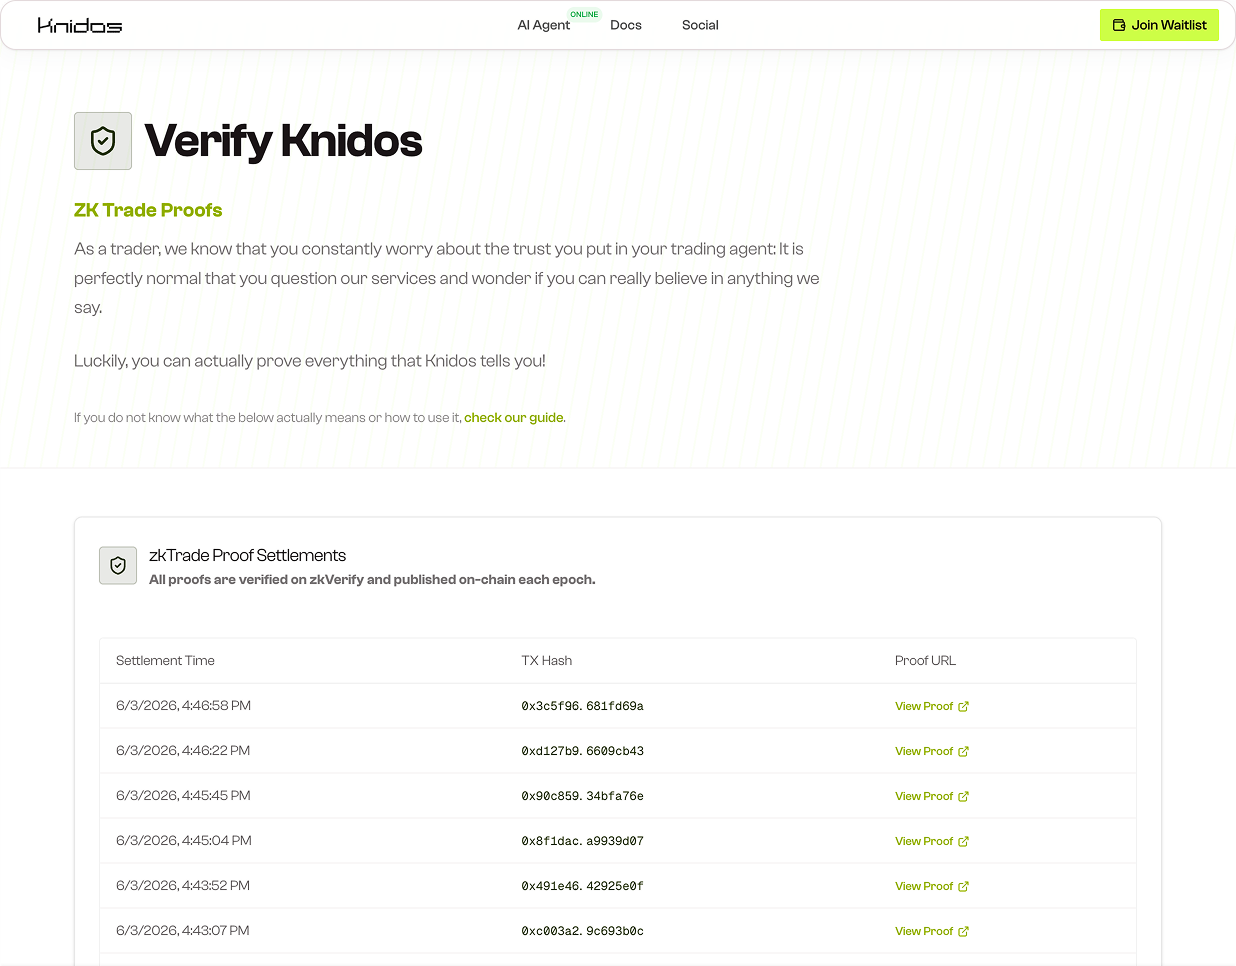Click the Verify Knidos page heading
Viewport: 1236px width, 966px height.
283,141
